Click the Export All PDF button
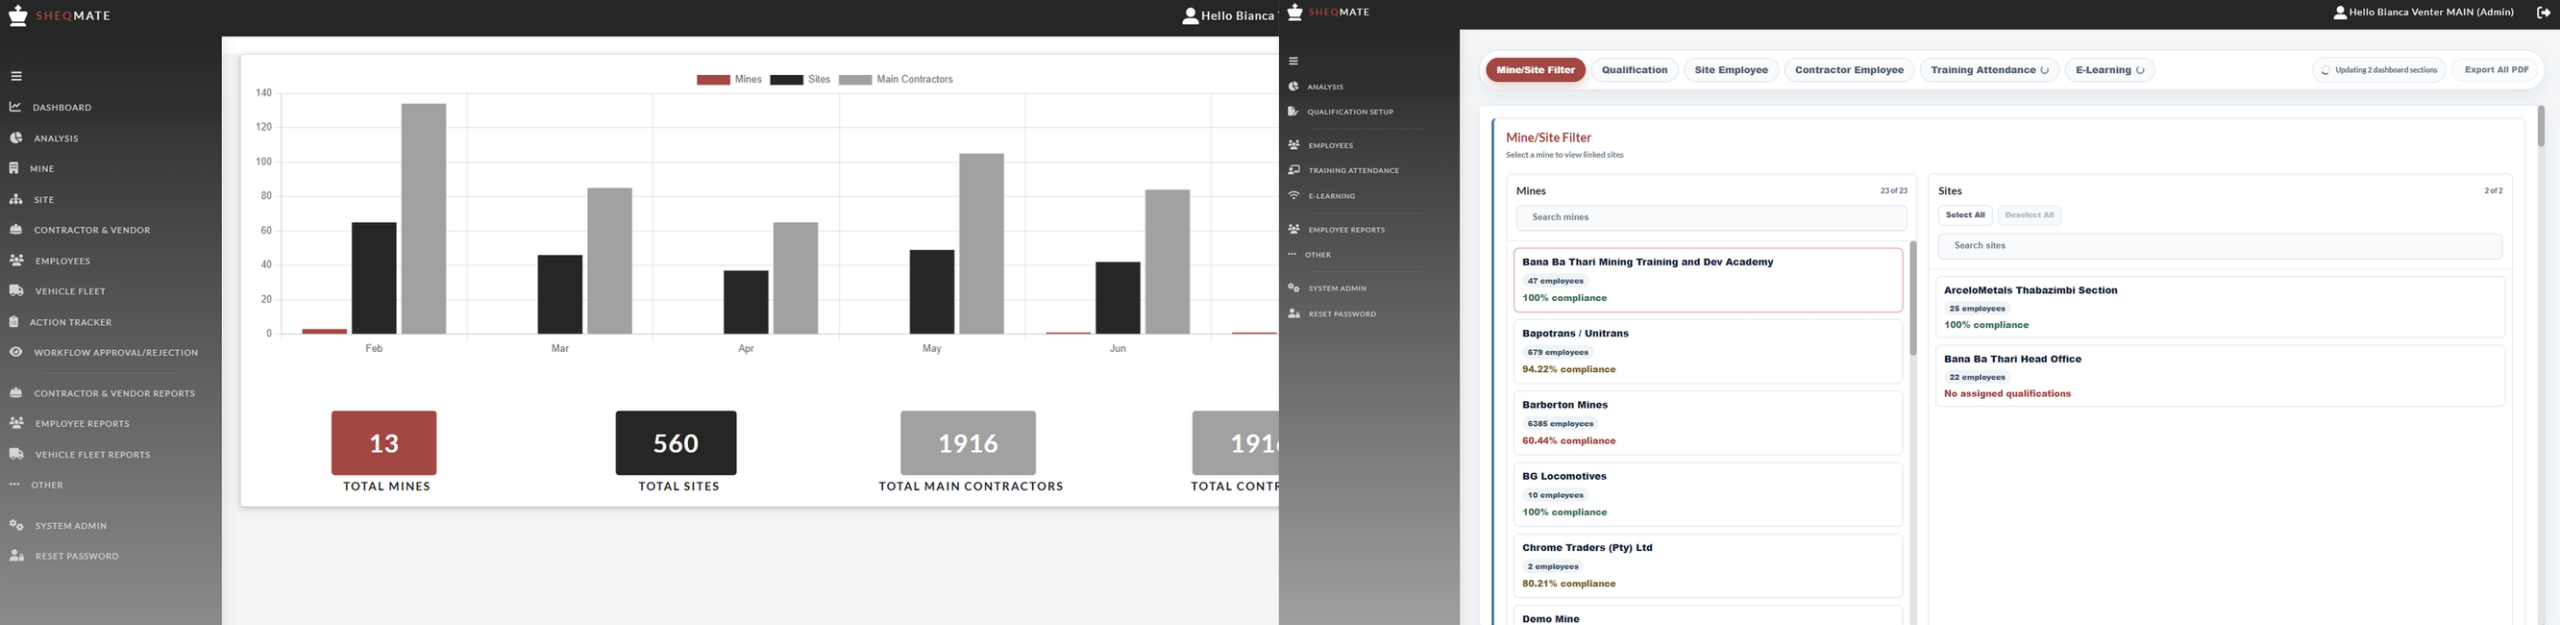Screen dimensions: 2560x625 [2496, 70]
